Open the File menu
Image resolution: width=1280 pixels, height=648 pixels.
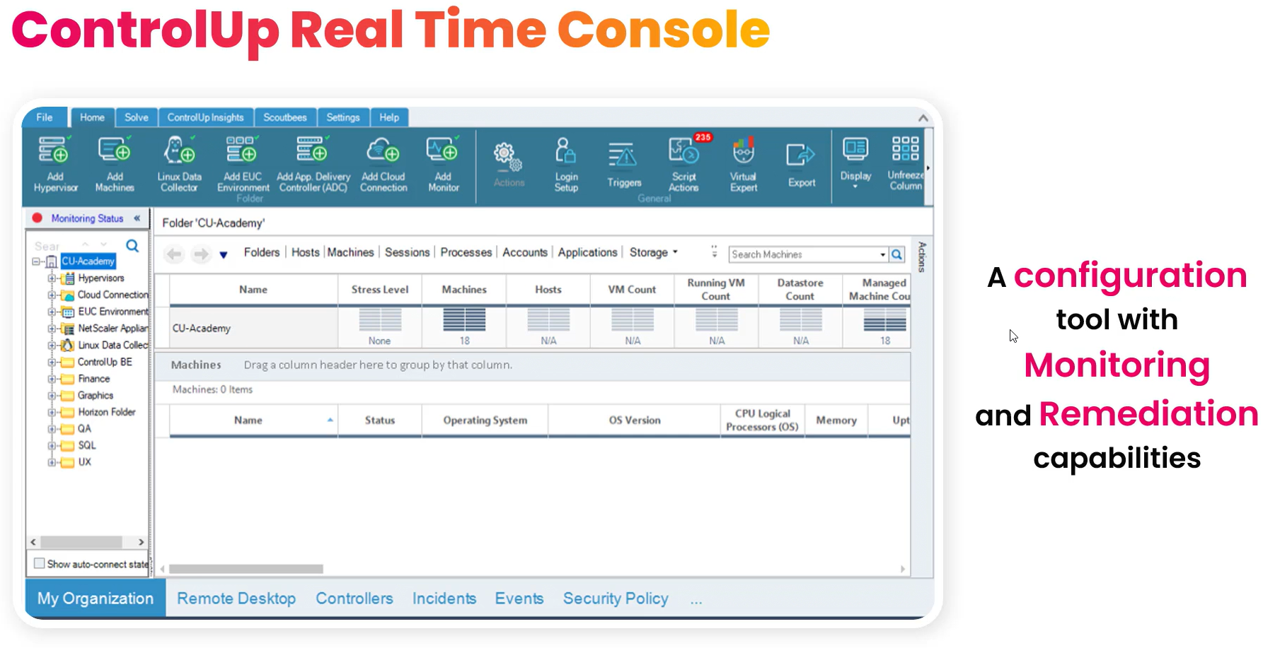coord(45,117)
